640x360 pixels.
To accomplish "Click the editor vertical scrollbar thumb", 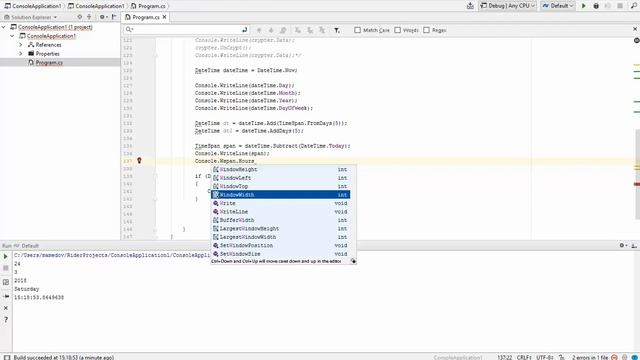I will 637,173.
